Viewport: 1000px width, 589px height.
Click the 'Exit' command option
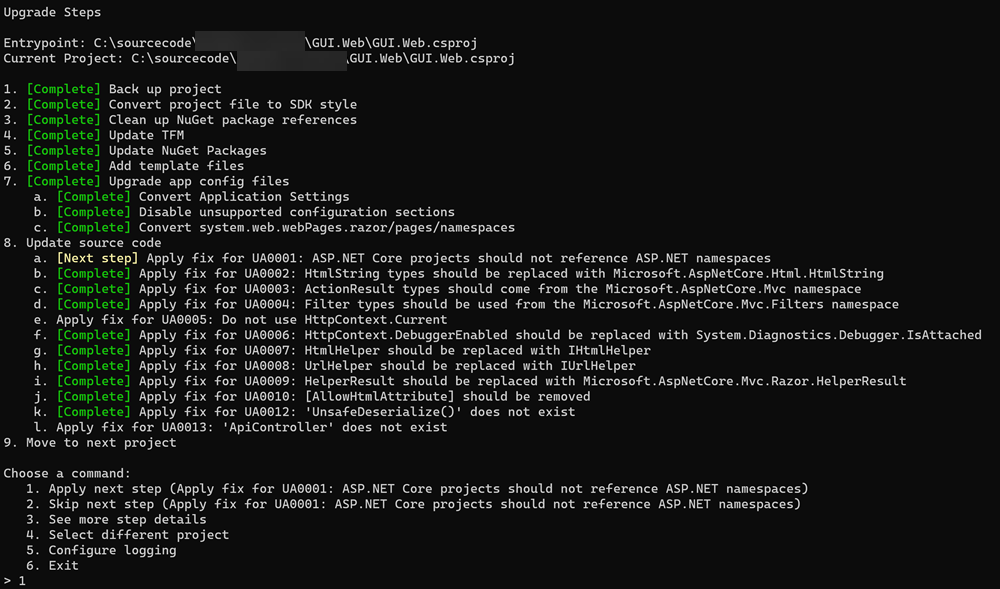pyautogui.click(x=52, y=565)
